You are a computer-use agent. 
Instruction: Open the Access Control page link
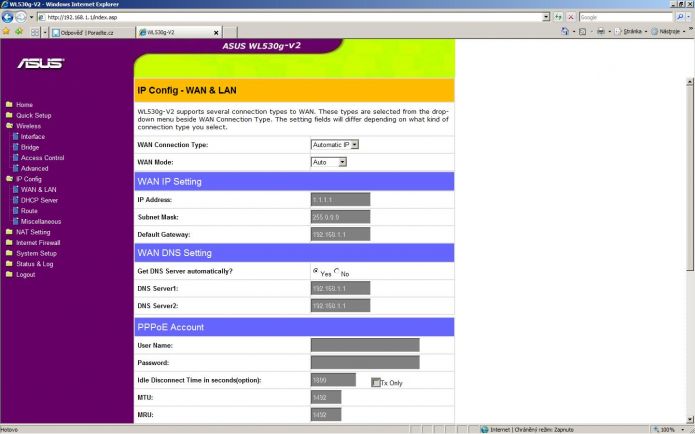pyautogui.click(x=43, y=158)
